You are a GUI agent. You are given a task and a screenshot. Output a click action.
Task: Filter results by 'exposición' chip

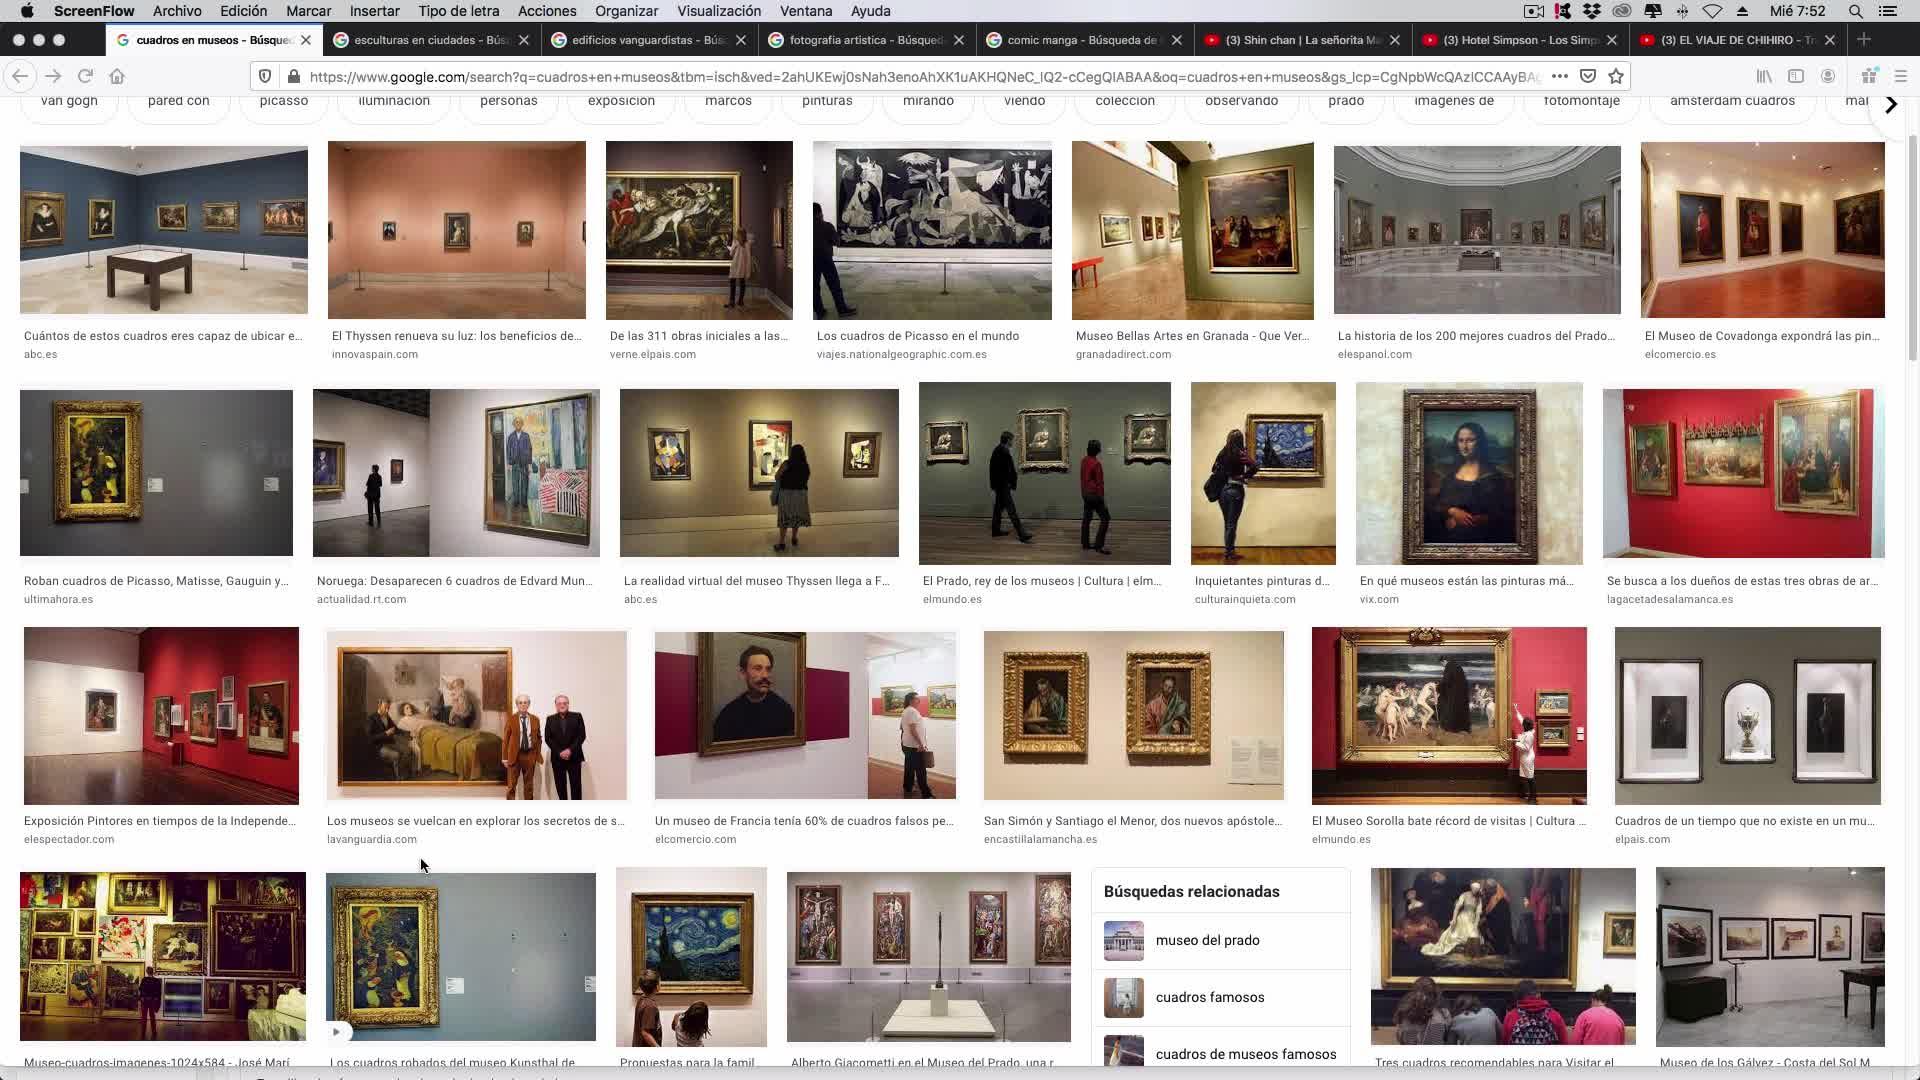[x=621, y=102]
